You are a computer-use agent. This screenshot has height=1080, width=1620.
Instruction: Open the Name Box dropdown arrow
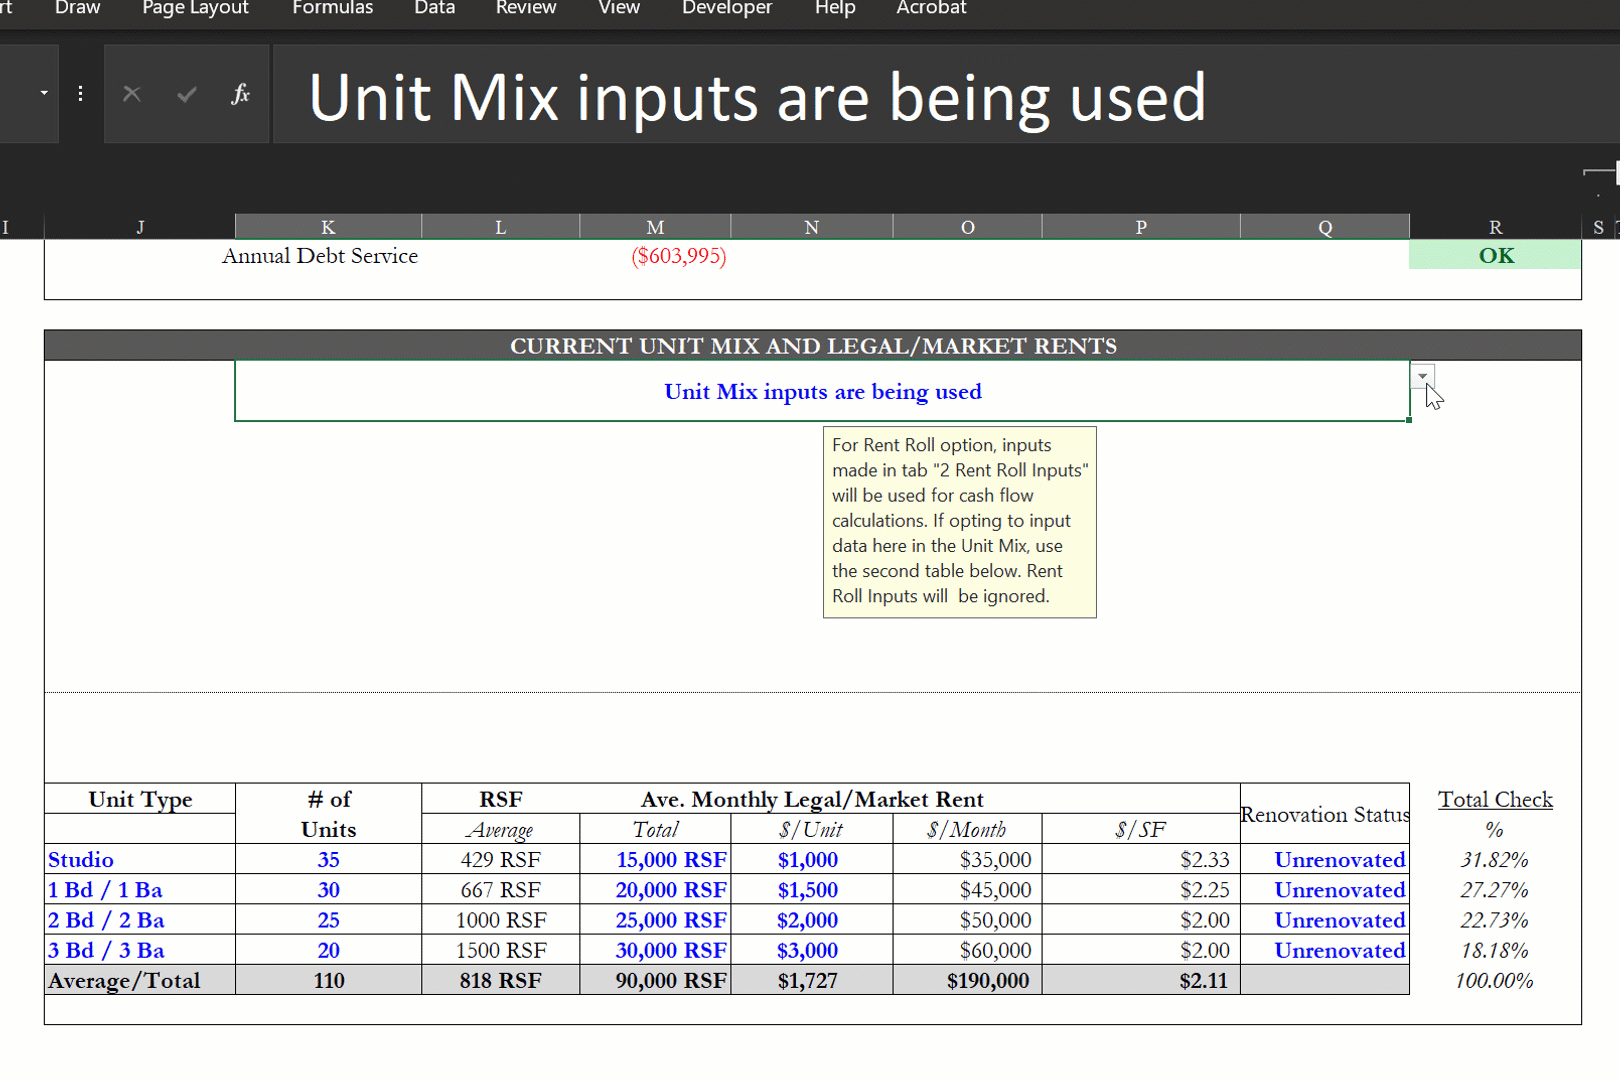pos(44,93)
